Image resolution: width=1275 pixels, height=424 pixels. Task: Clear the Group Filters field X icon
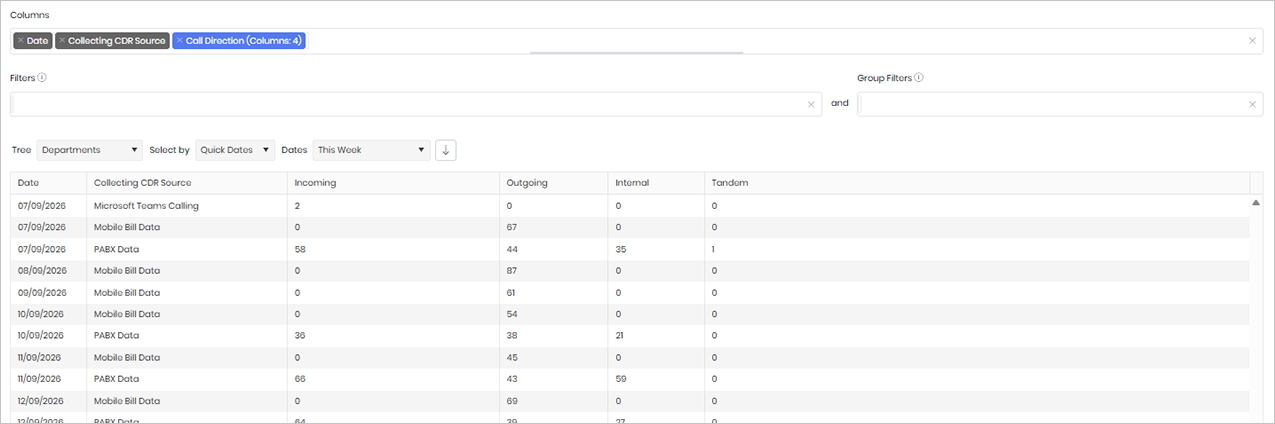coord(1252,104)
